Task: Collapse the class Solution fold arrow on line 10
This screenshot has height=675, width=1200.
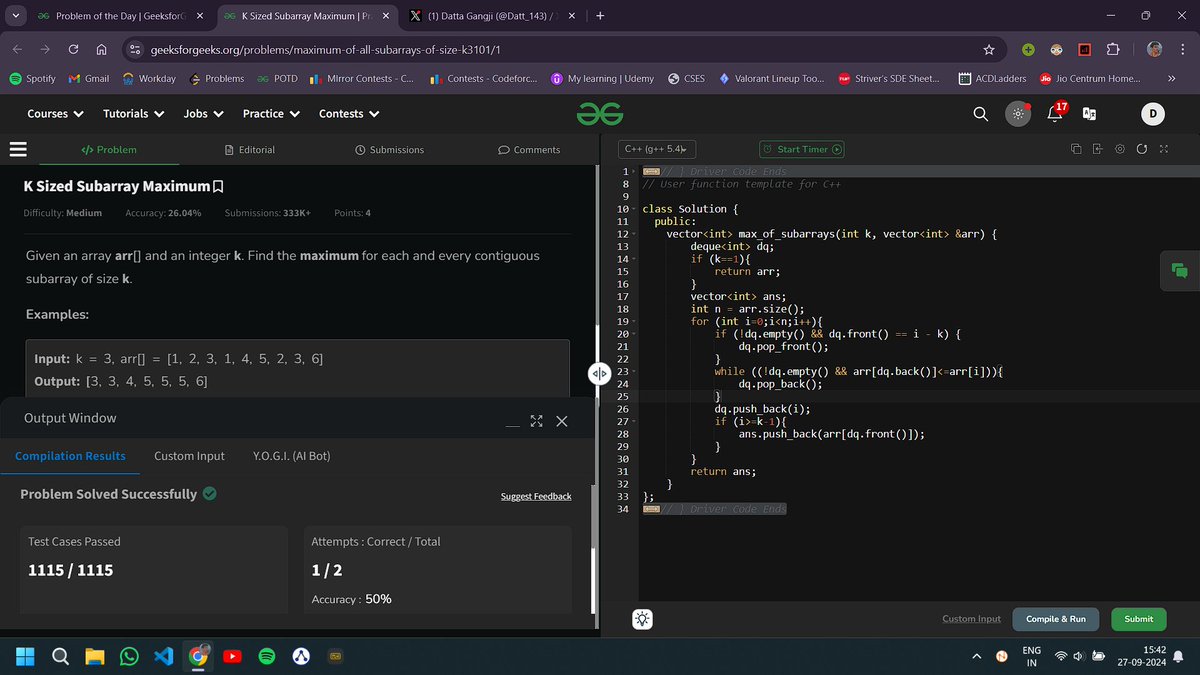Action: pos(635,209)
